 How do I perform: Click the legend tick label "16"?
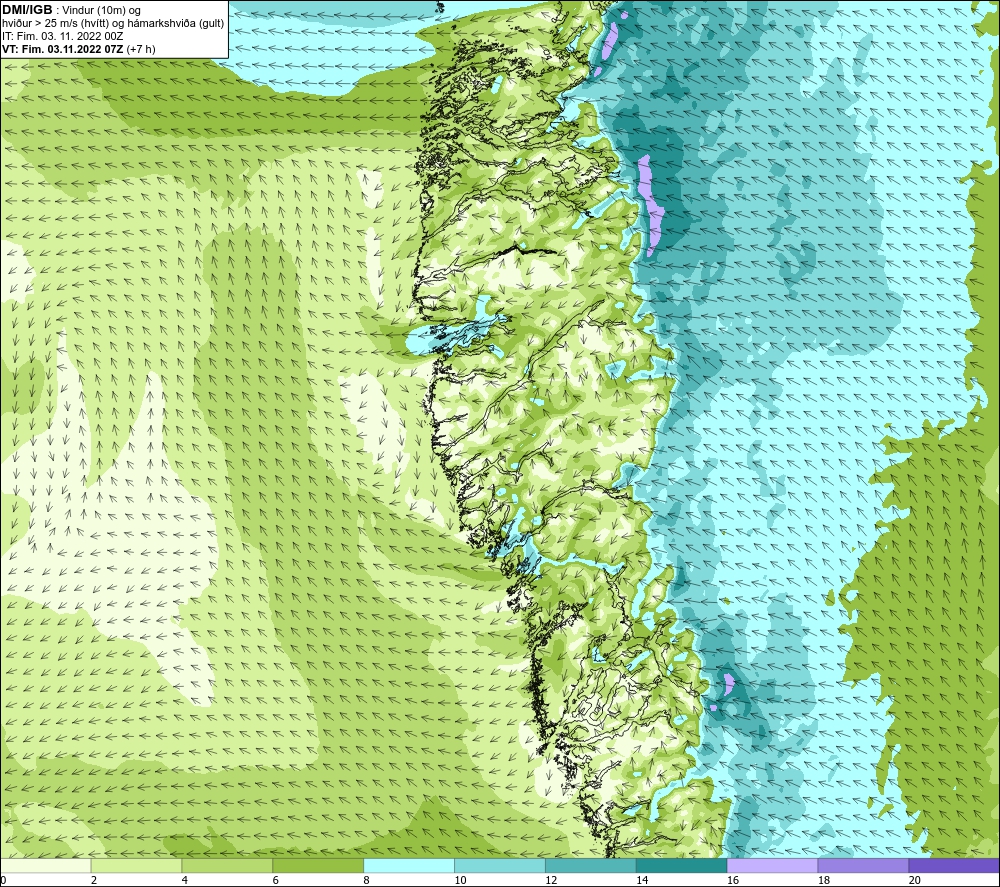pos(733,880)
